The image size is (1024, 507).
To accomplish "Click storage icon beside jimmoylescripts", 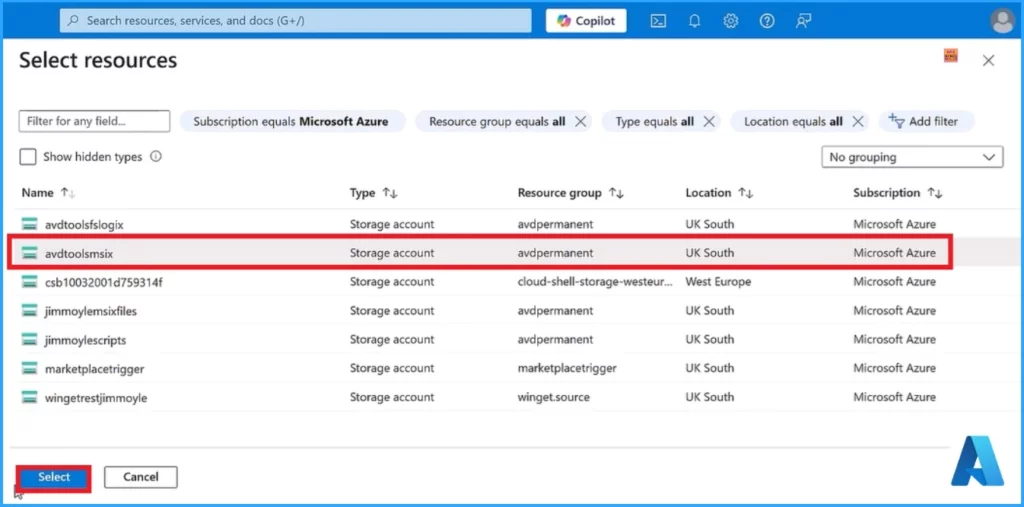I will tap(29, 339).
